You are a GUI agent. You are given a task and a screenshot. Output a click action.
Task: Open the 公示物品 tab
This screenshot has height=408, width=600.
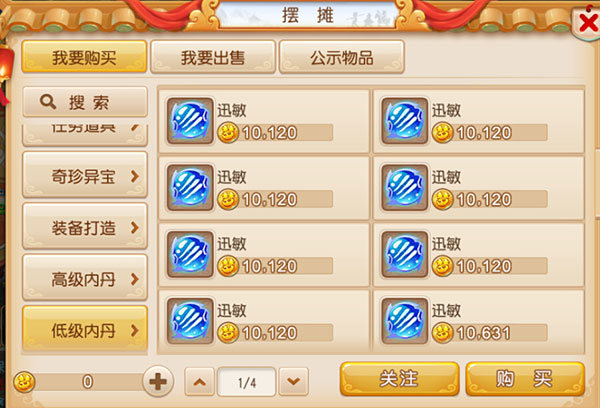coord(342,57)
